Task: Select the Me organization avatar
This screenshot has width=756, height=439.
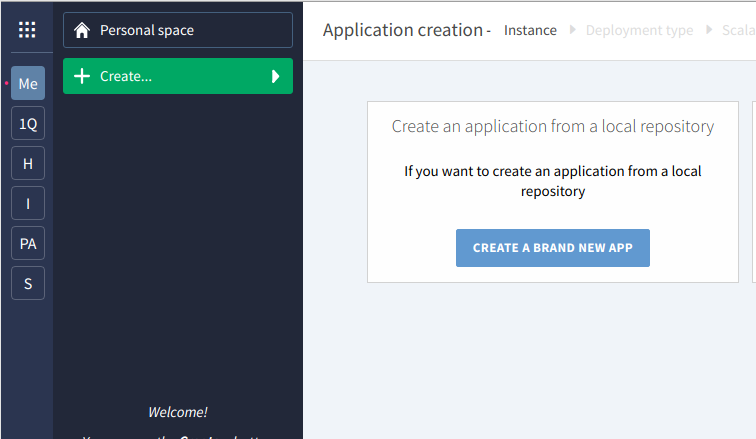Action: pyautogui.click(x=28, y=83)
